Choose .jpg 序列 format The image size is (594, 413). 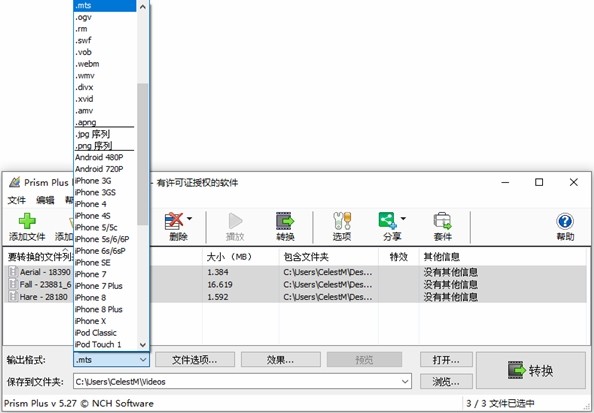[105, 134]
